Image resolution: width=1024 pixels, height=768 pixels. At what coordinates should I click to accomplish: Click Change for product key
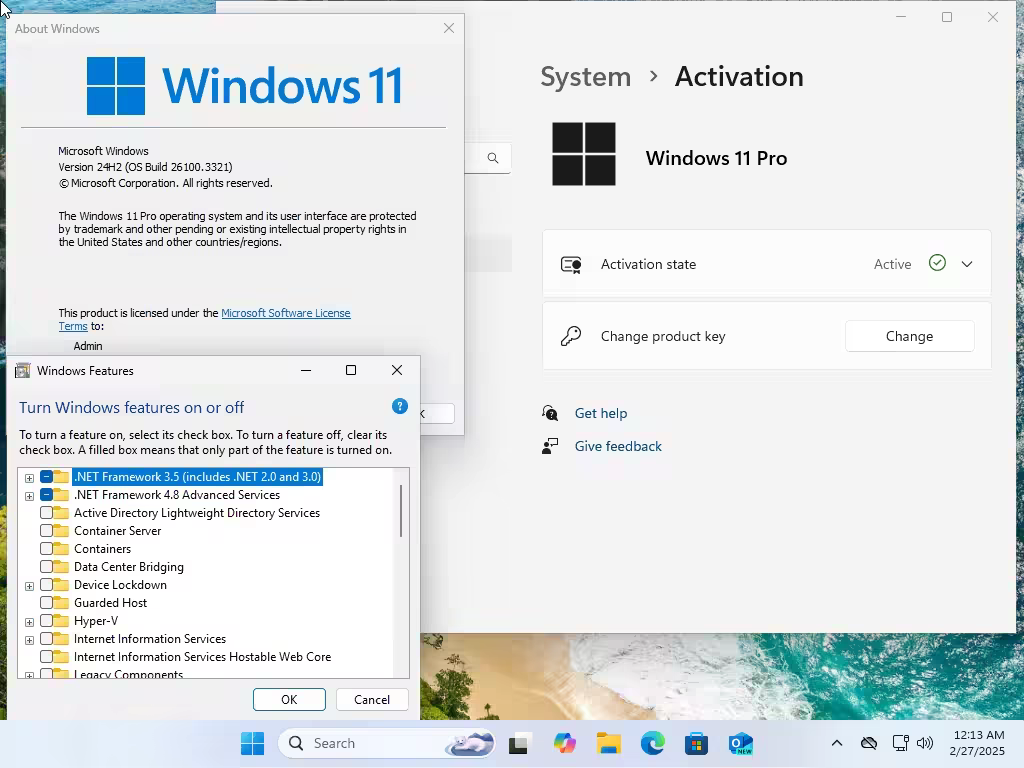[x=909, y=336]
